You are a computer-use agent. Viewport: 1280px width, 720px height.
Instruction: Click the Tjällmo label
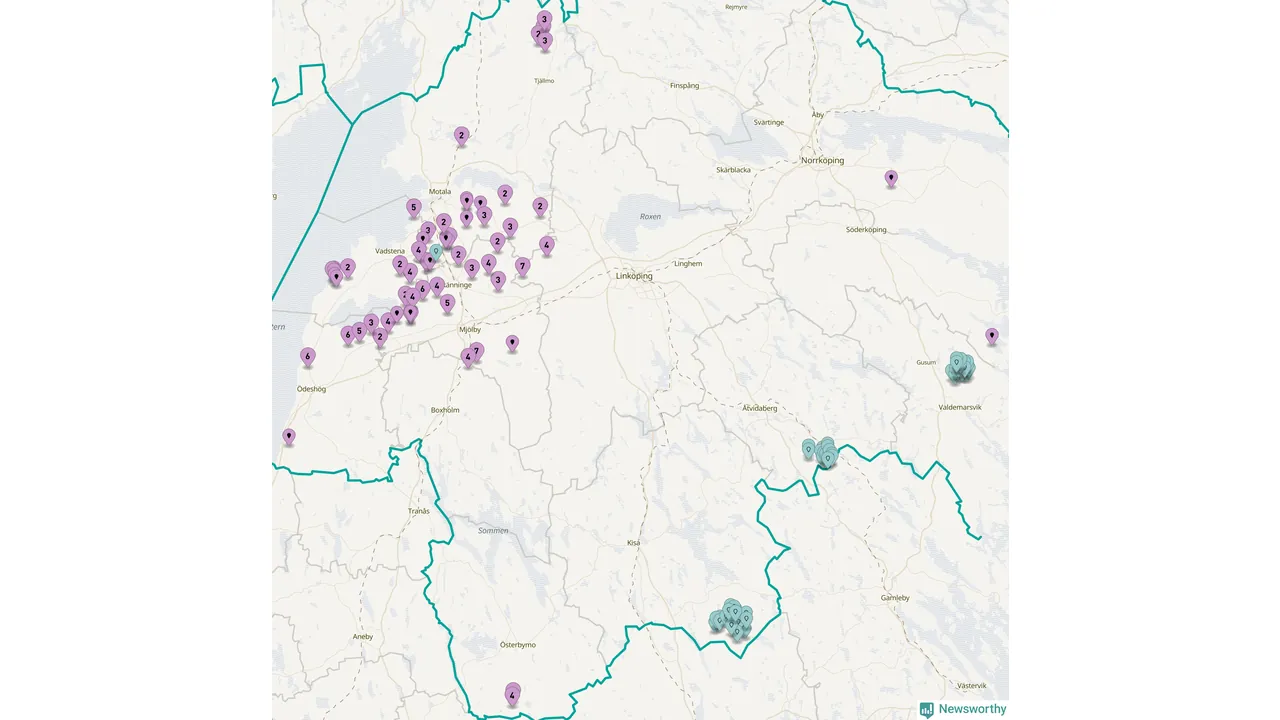[x=544, y=81]
